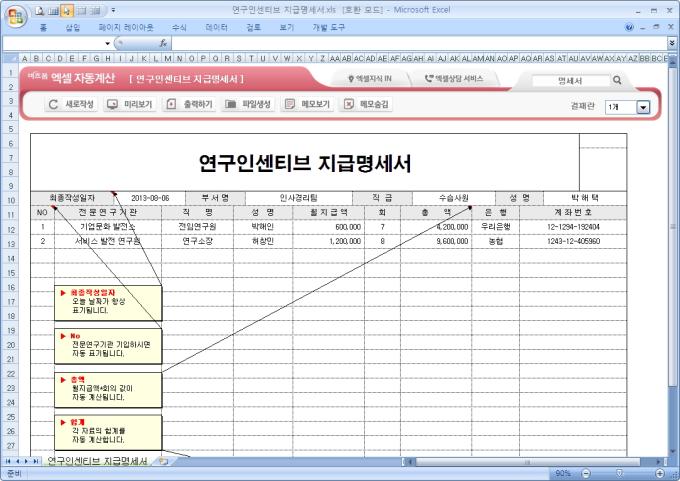Select the 서비스 발전 연구원 cell
This screenshot has width=680, height=481.
click(x=108, y=241)
